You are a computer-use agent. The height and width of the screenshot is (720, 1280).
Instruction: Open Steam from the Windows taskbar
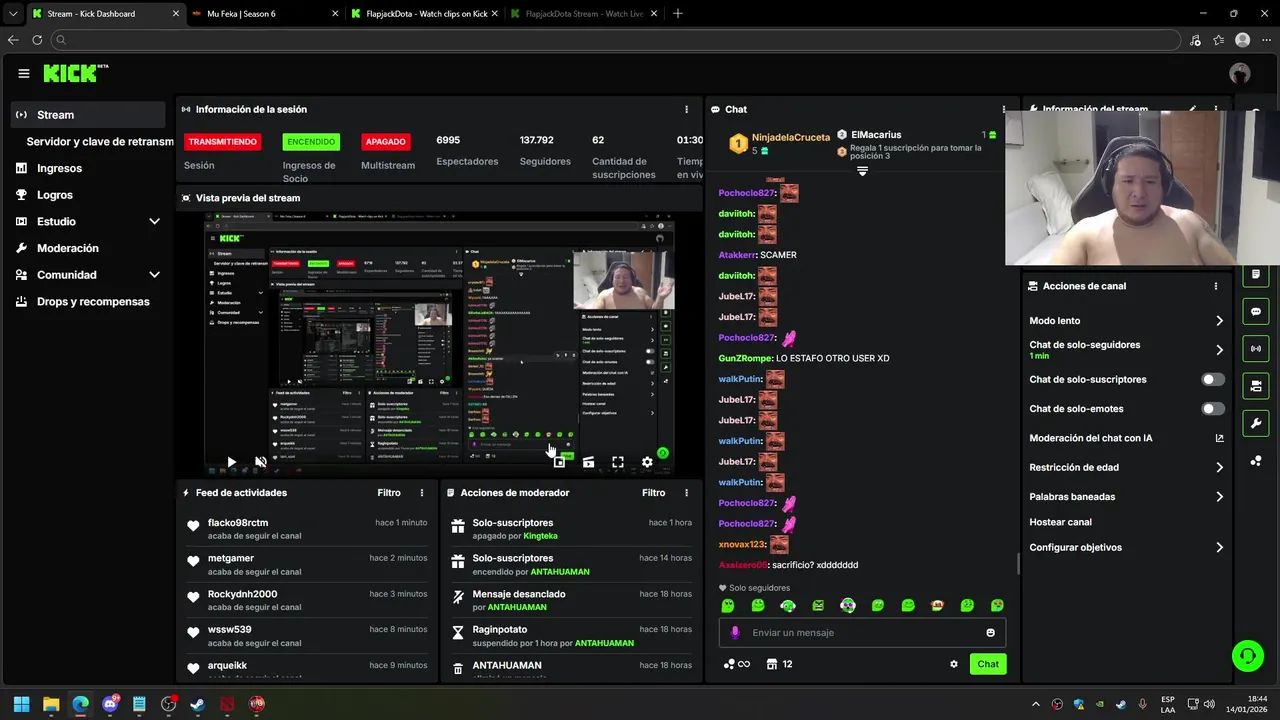tap(198, 704)
